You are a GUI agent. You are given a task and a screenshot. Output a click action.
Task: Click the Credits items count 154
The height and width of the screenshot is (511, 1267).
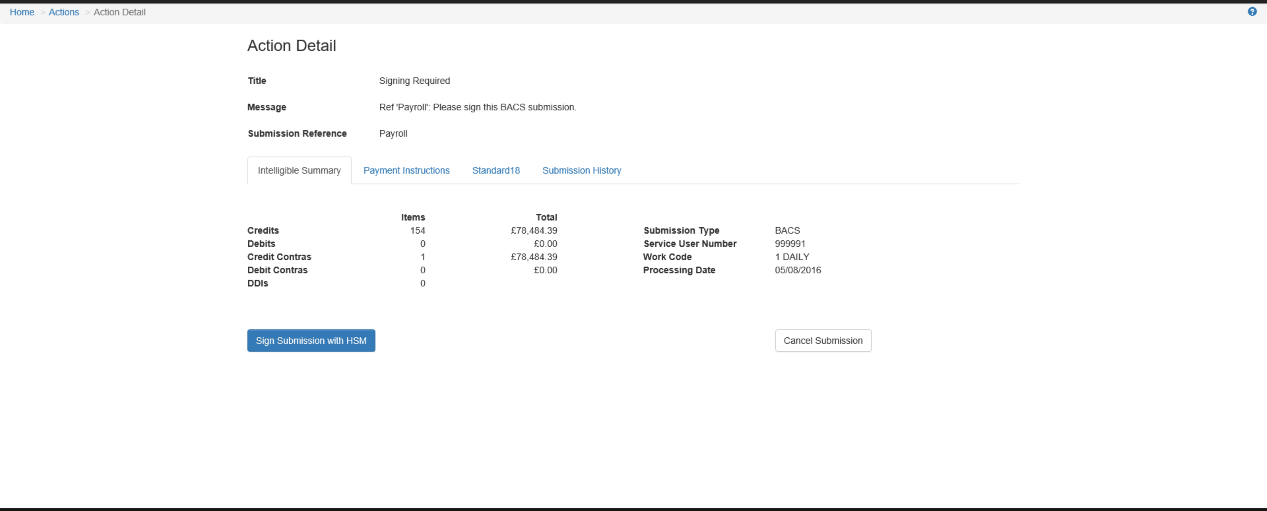[417, 231]
